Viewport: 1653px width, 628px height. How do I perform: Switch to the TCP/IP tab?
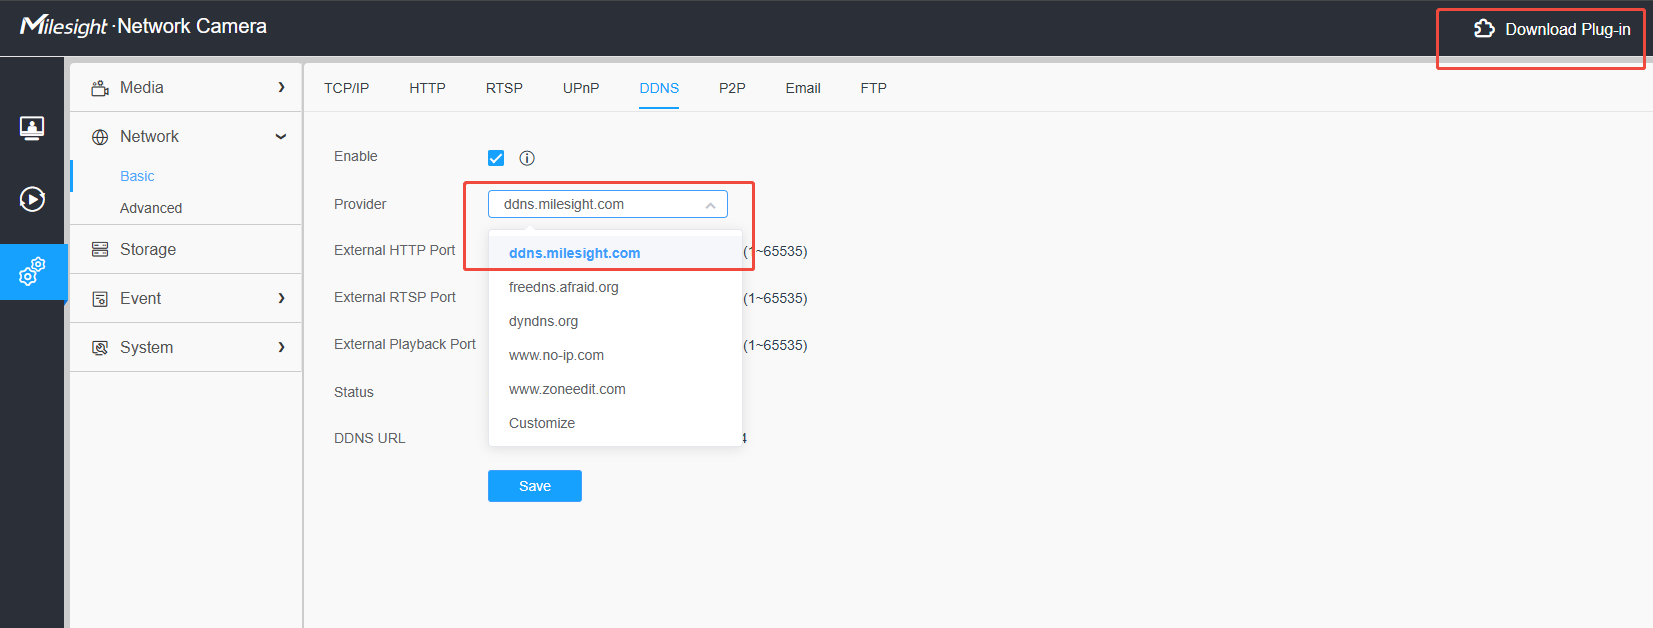click(346, 88)
